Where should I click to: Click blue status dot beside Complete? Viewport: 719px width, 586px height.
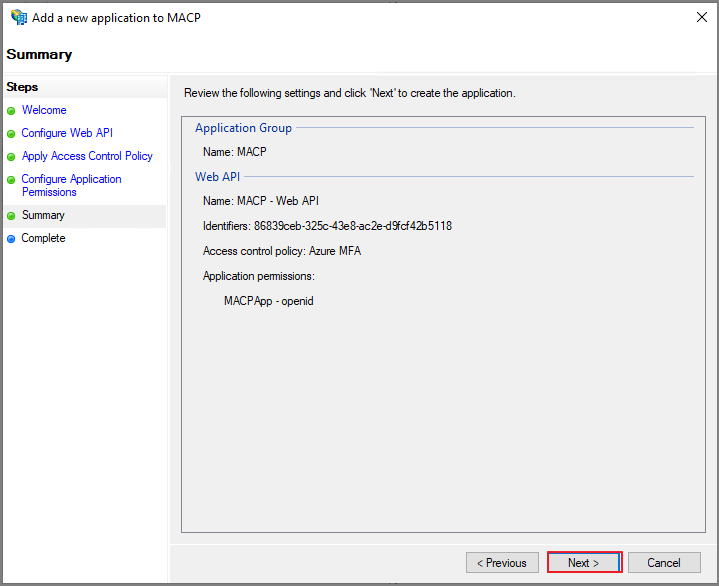click(11, 239)
